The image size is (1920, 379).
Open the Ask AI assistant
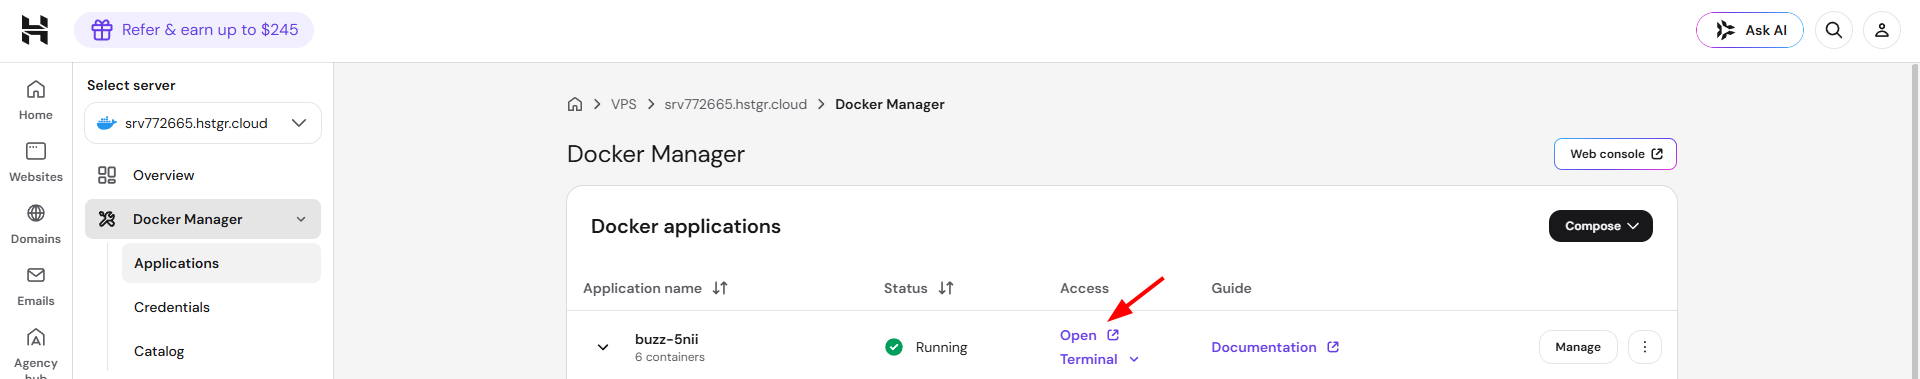click(1749, 30)
